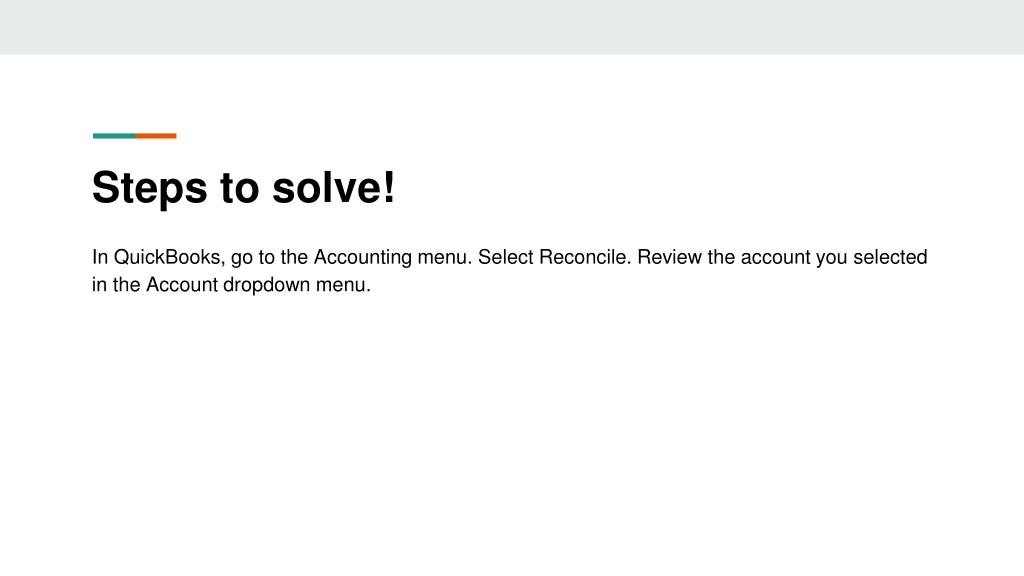This screenshot has height=576, width=1024.
Task: Click the word 'QuickBooks' in the paragraph
Action: click(x=169, y=257)
